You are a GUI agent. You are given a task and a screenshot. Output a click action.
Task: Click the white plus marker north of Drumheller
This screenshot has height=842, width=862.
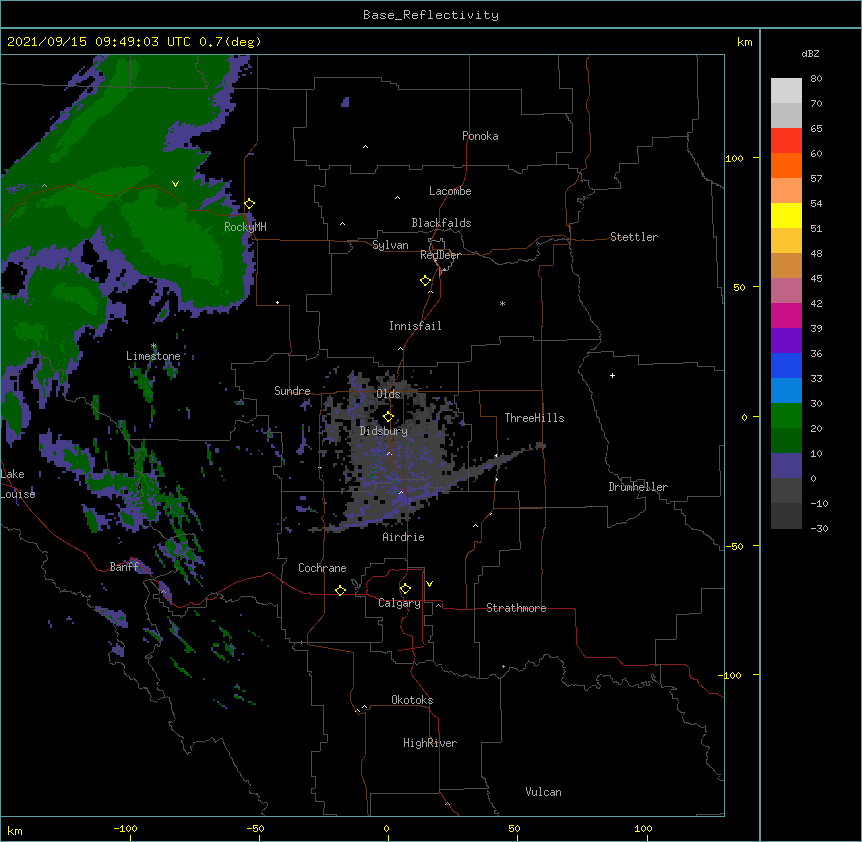click(612, 375)
